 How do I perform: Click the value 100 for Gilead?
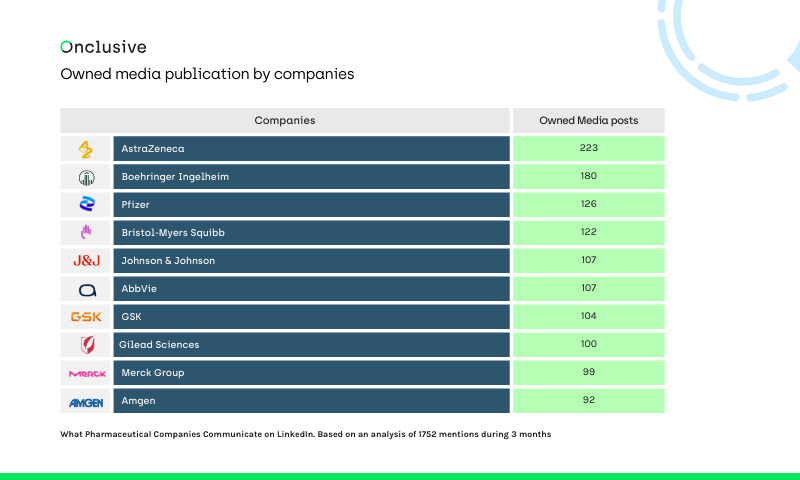coord(589,344)
